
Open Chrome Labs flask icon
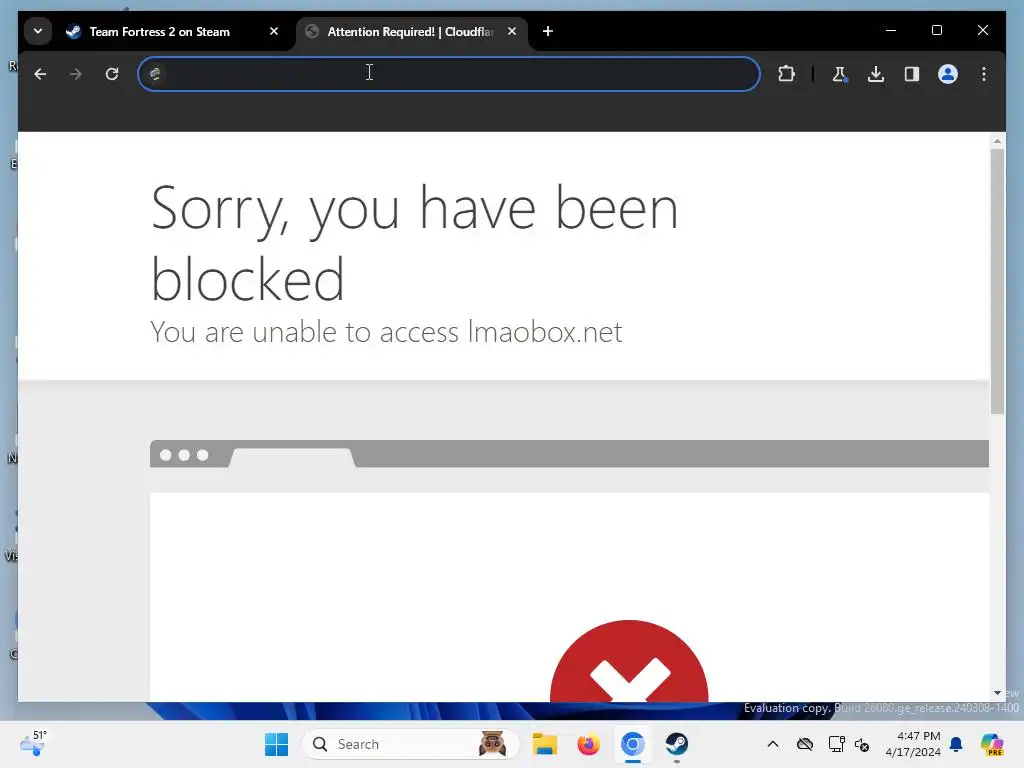pyautogui.click(x=840, y=74)
